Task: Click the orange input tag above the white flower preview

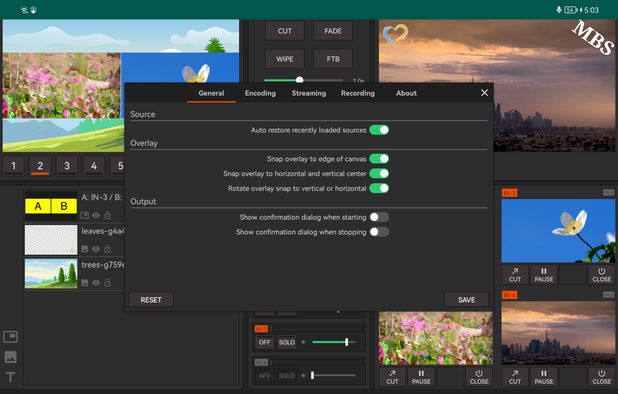Action: pyautogui.click(x=510, y=193)
